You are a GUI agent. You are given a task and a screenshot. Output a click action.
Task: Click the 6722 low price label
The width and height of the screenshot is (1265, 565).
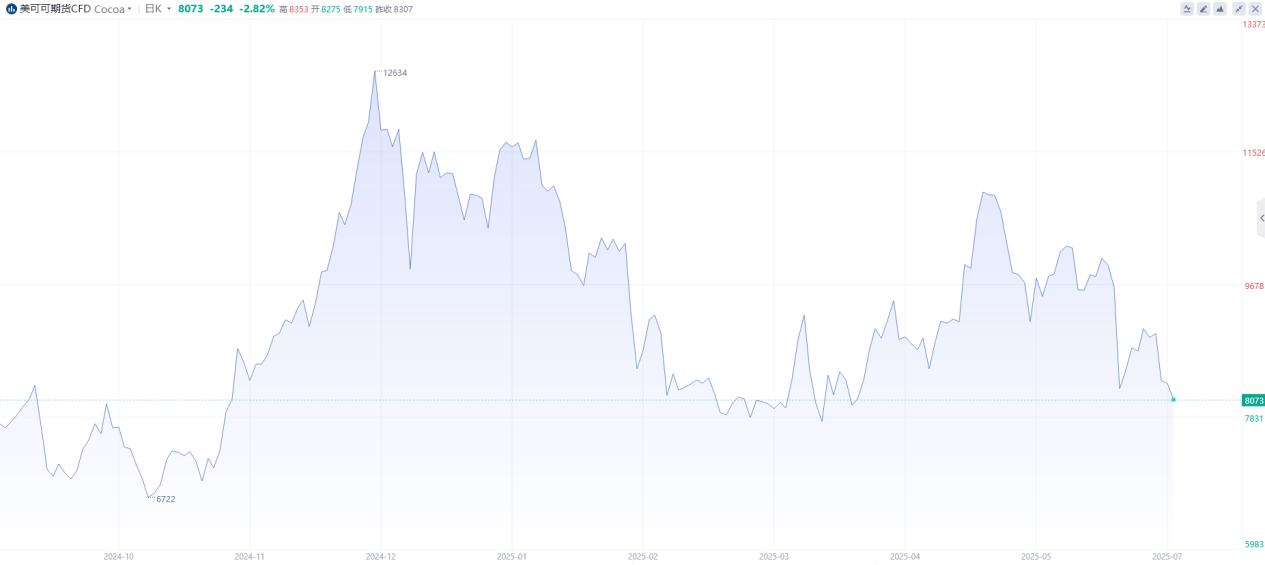pyautogui.click(x=166, y=499)
